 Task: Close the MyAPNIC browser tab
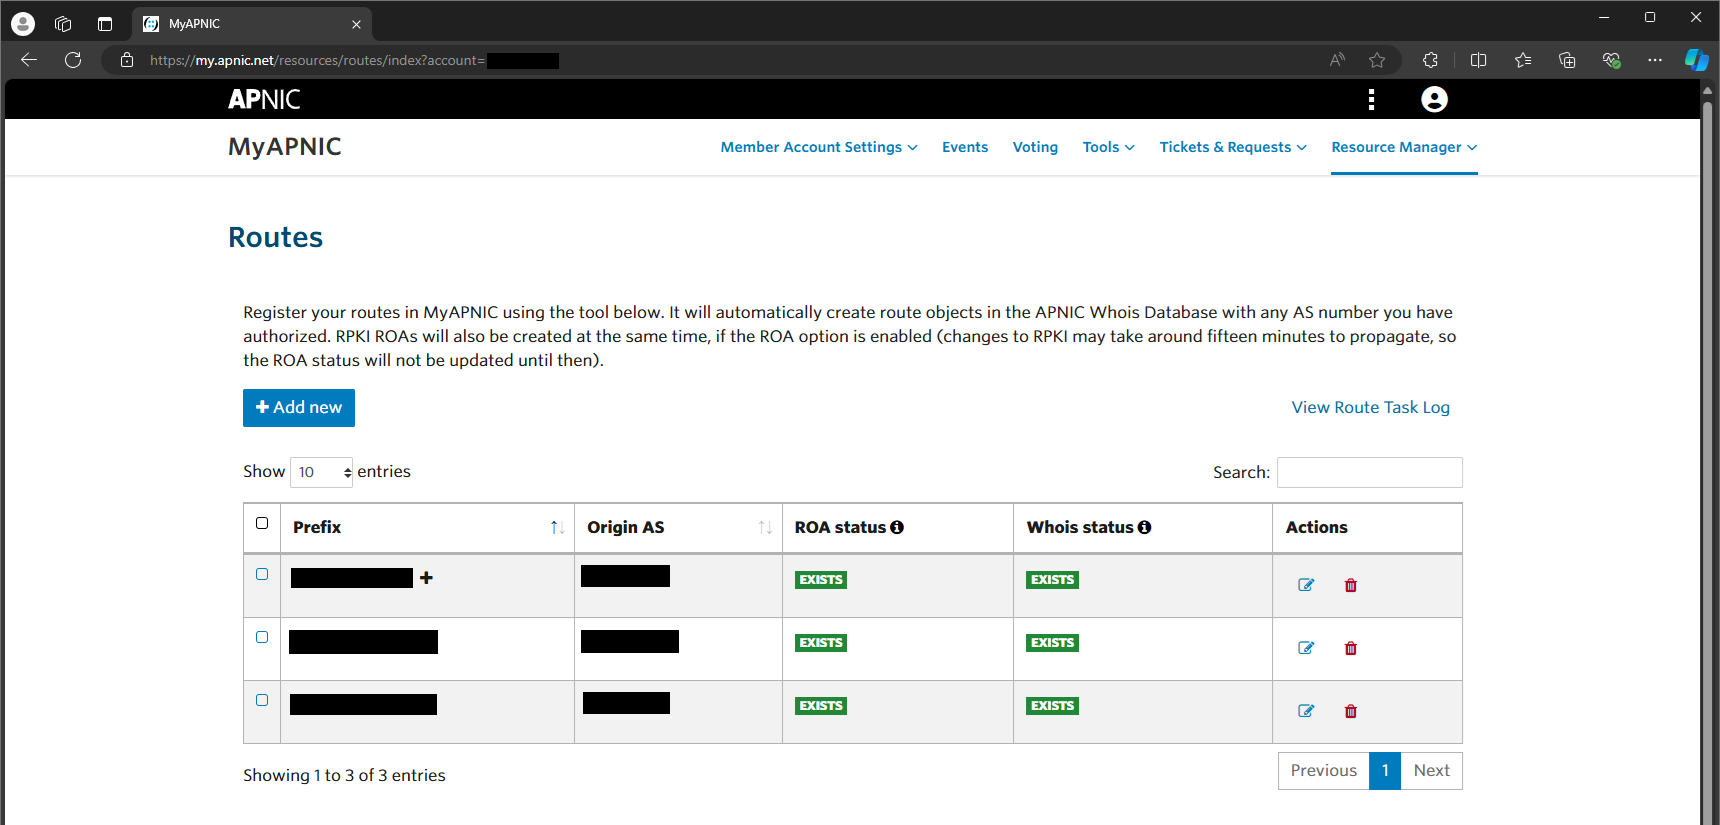coord(356,24)
